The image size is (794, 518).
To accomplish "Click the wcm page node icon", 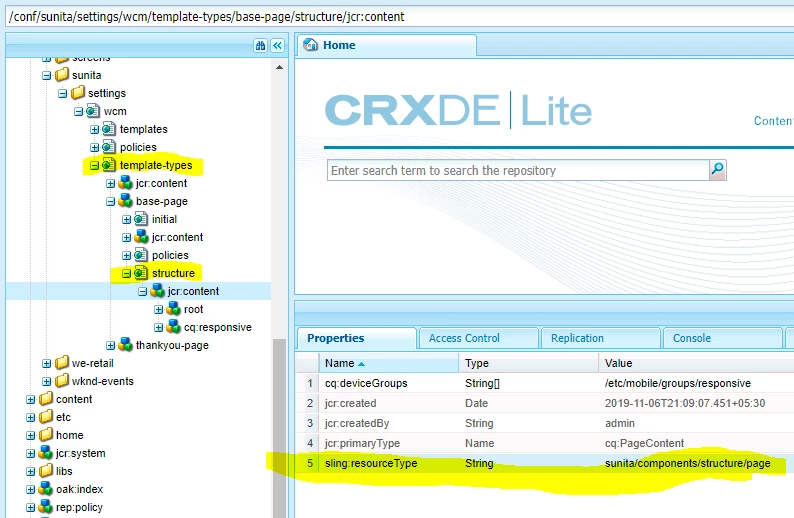I will 93,111.
